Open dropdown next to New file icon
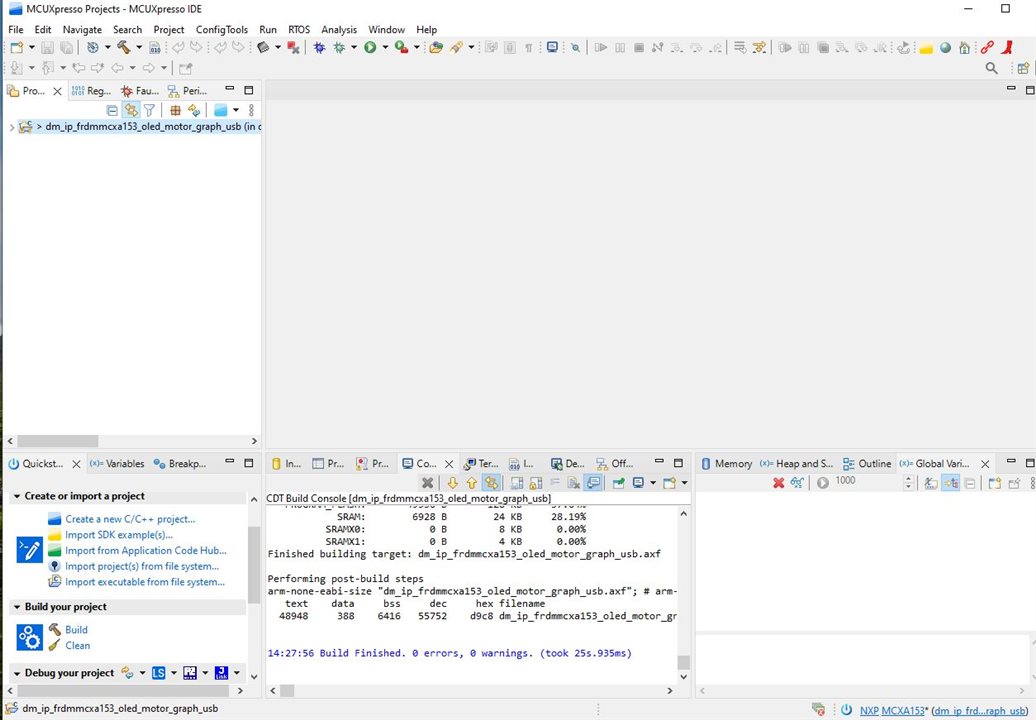This screenshot has height=720, width=1036. [31, 47]
